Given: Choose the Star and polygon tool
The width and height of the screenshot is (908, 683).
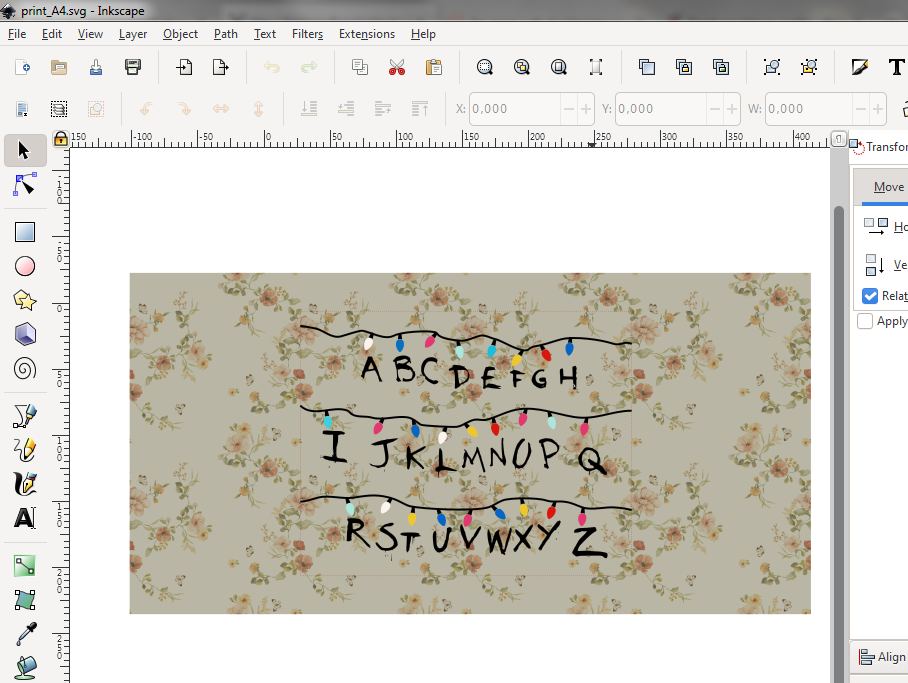Looking at the screenshot, I should point(25,300).
